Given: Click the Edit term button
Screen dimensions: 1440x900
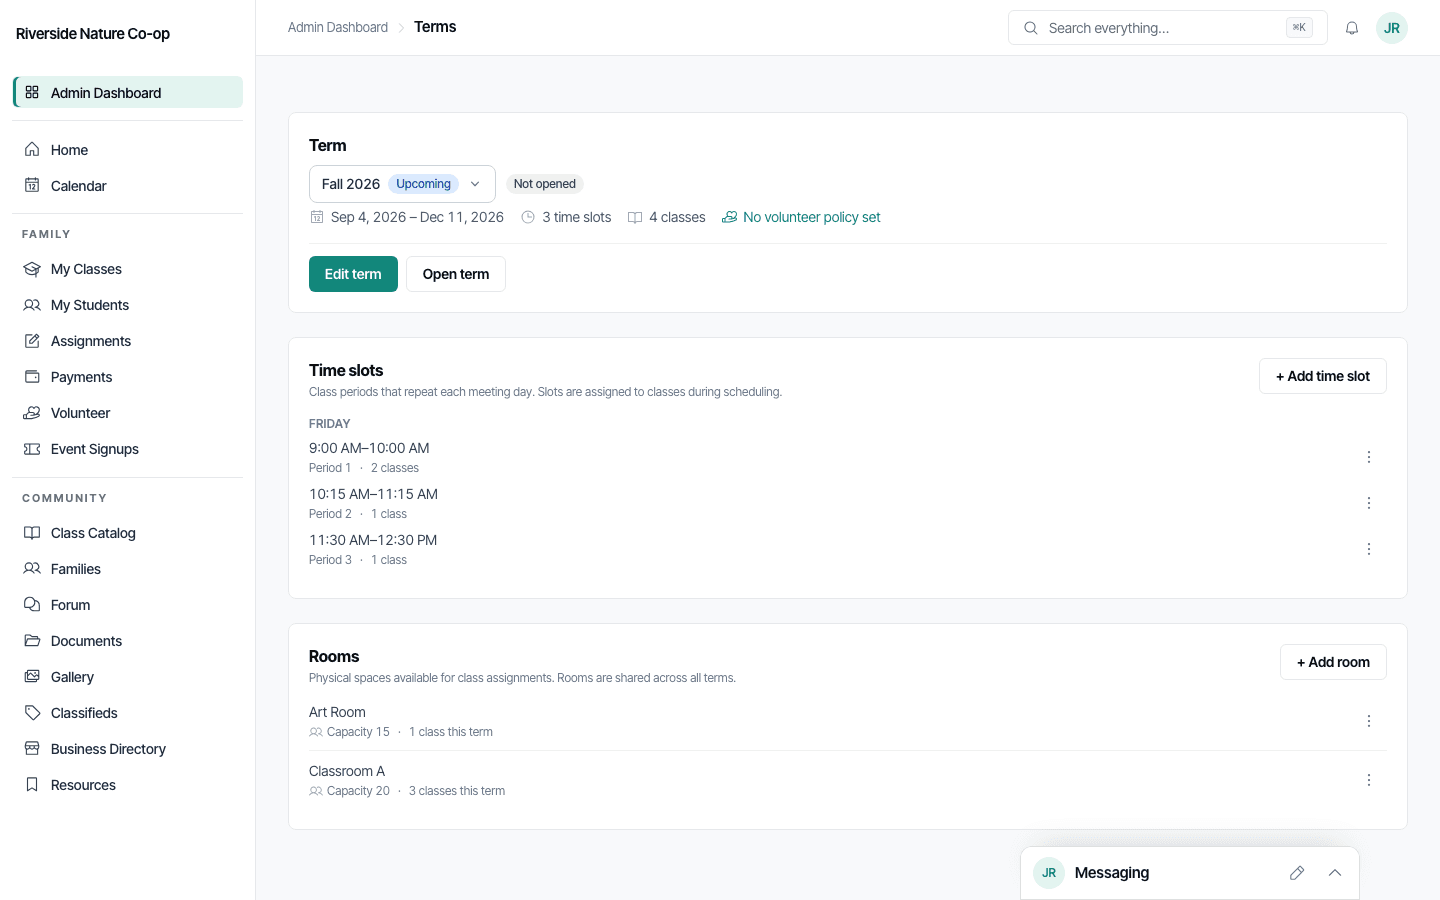Looking at the screenshot, I should [x=353, y=274].
